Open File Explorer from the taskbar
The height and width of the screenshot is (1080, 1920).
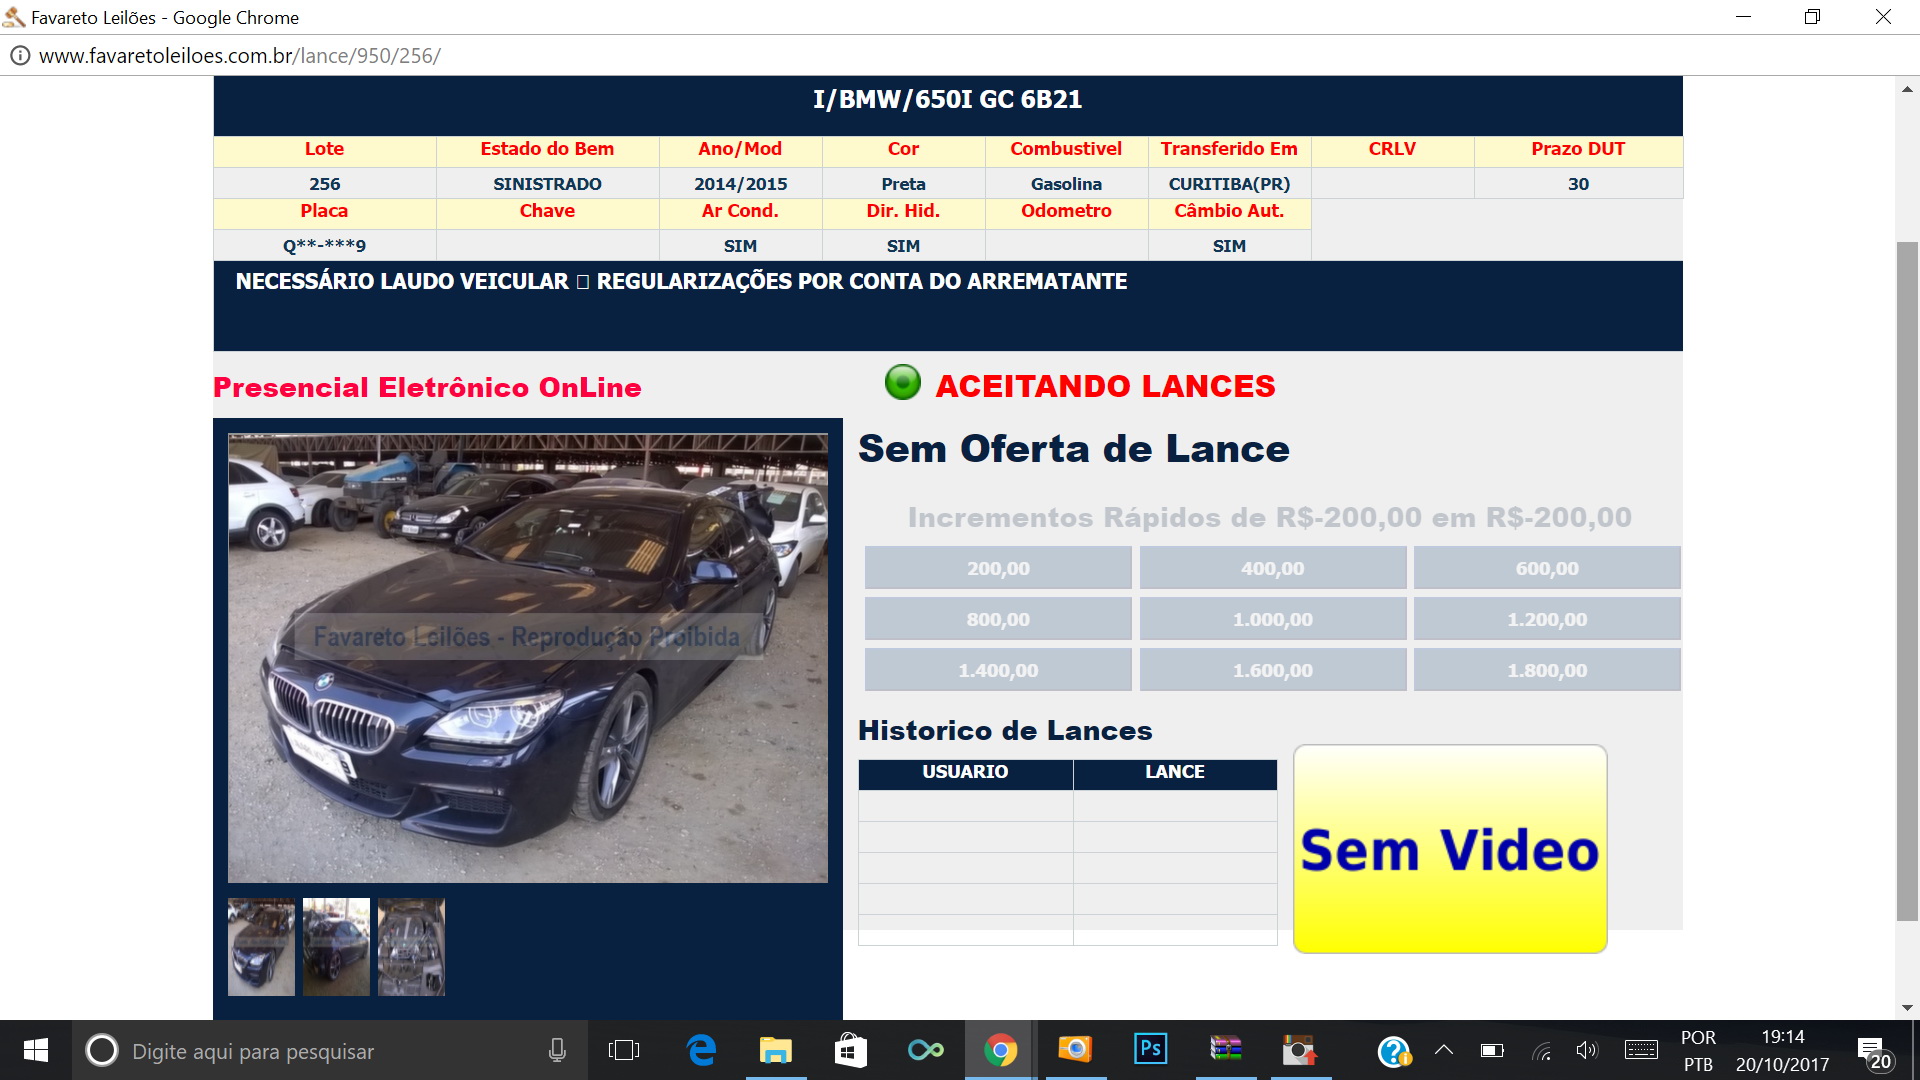click(x=775, y=1050)
